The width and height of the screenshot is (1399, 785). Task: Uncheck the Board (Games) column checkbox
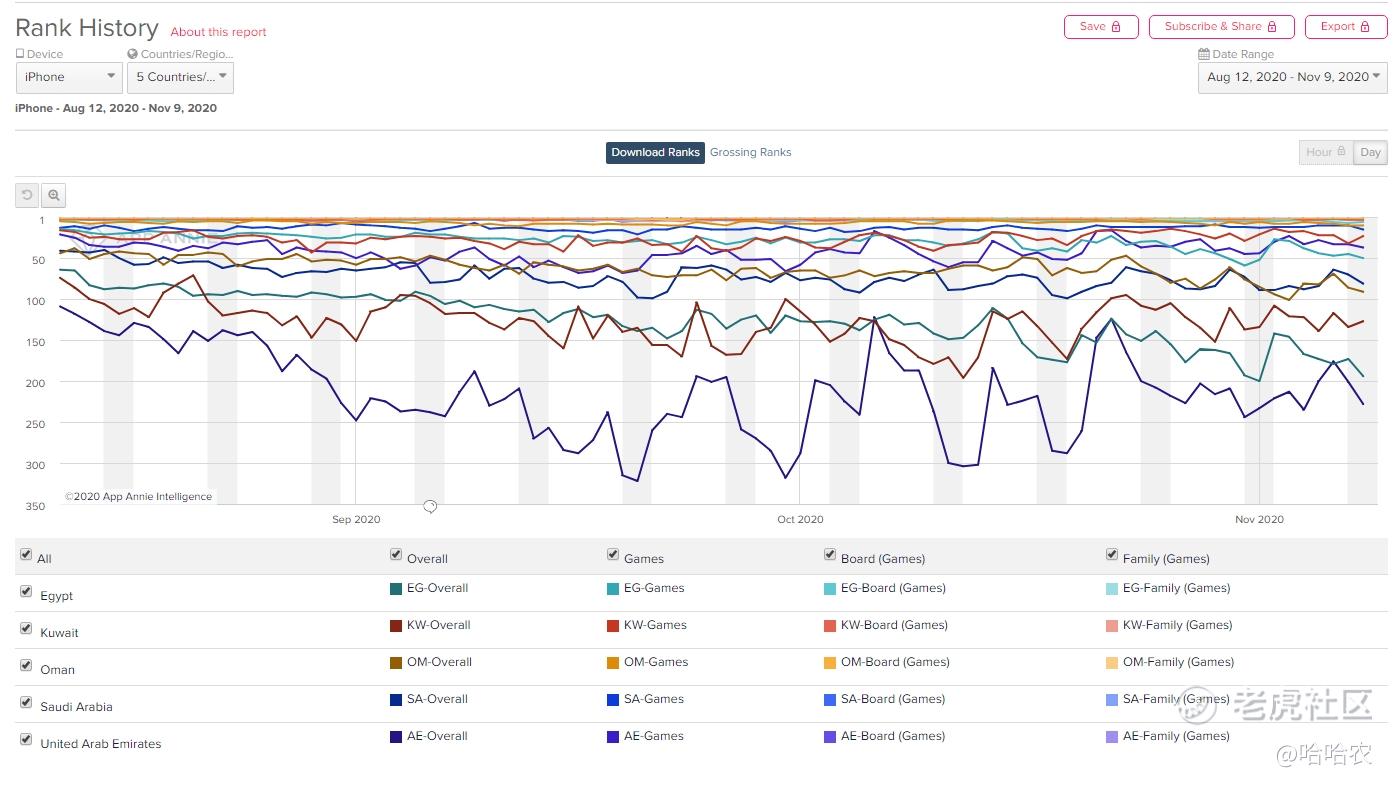(830, 555)
